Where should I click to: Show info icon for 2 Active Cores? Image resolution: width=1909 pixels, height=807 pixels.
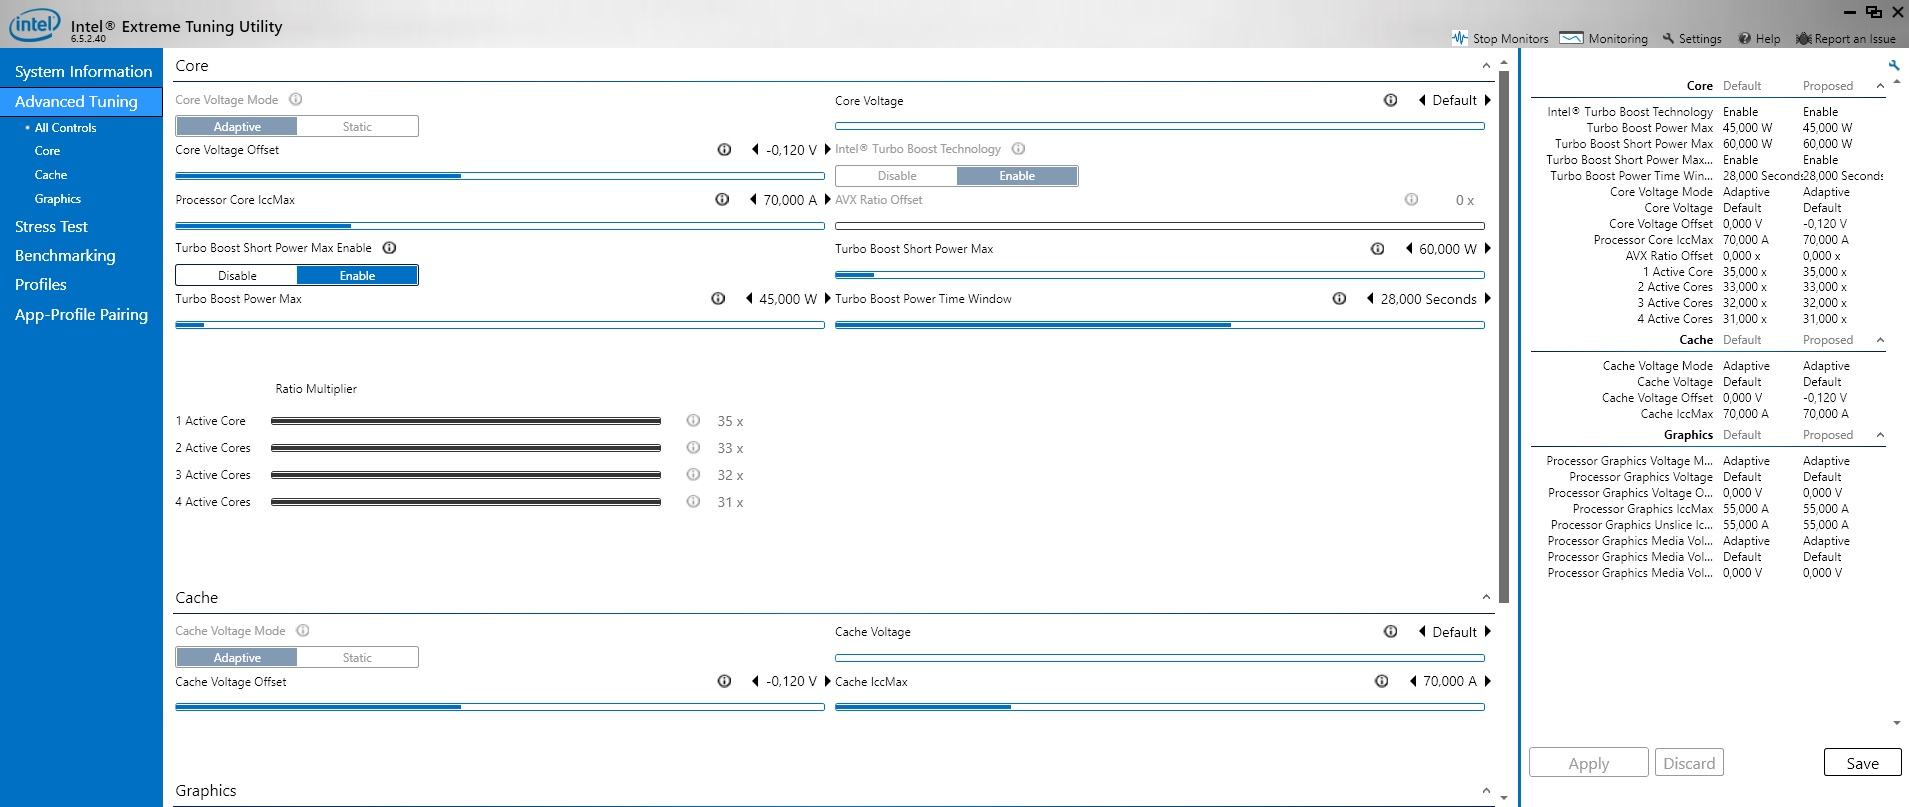pyautogui.click(x=693, y=448)
